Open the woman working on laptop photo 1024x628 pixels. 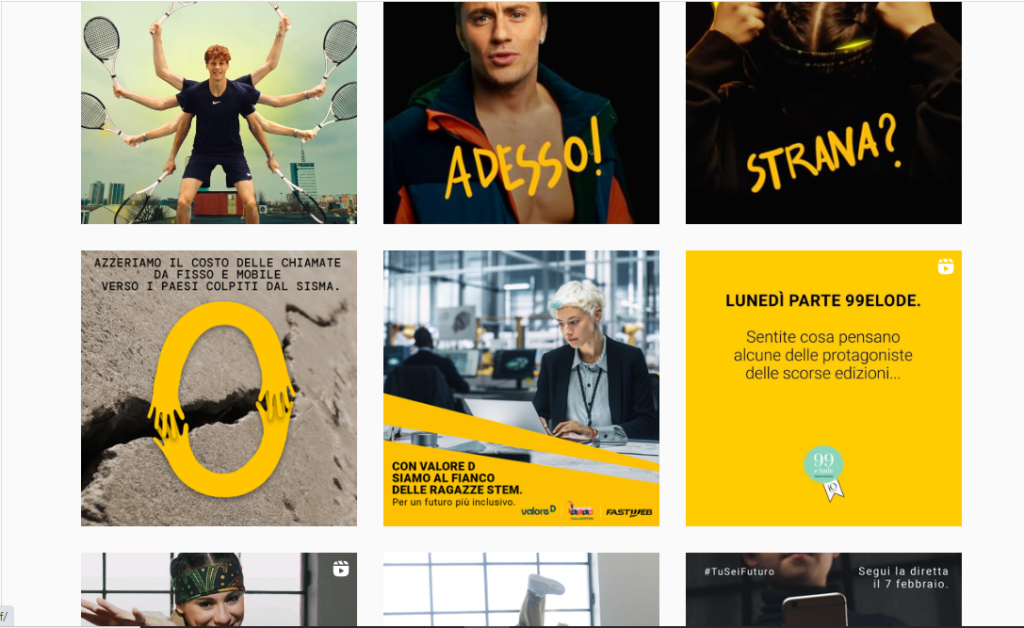point(521,388)
